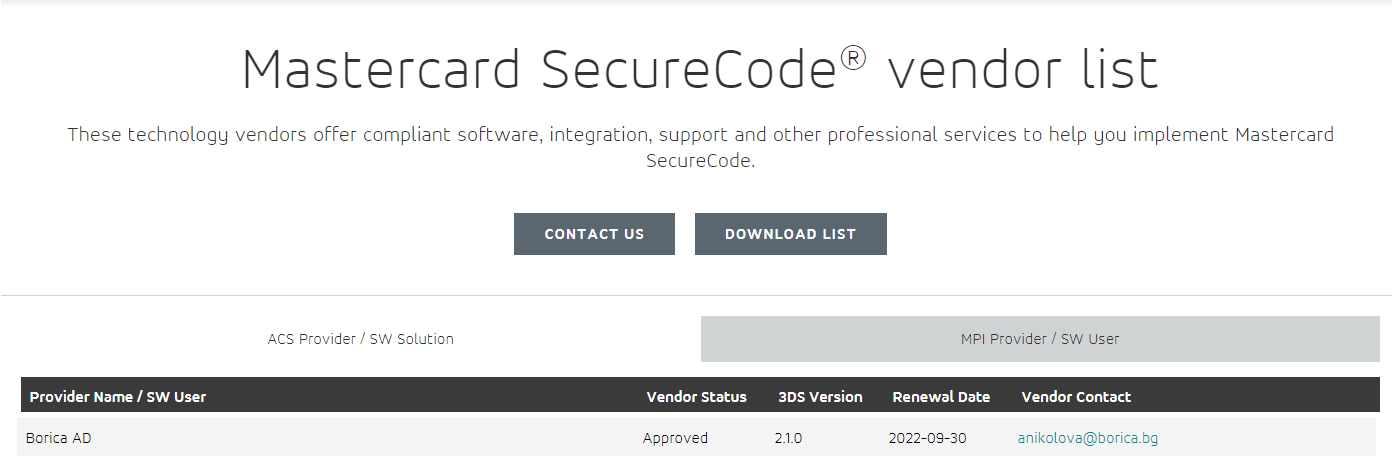This screenshot has height=456, width=1392.
Task: Click the DOWNLOAD LIST button
Action: click(x=790, y=234)
